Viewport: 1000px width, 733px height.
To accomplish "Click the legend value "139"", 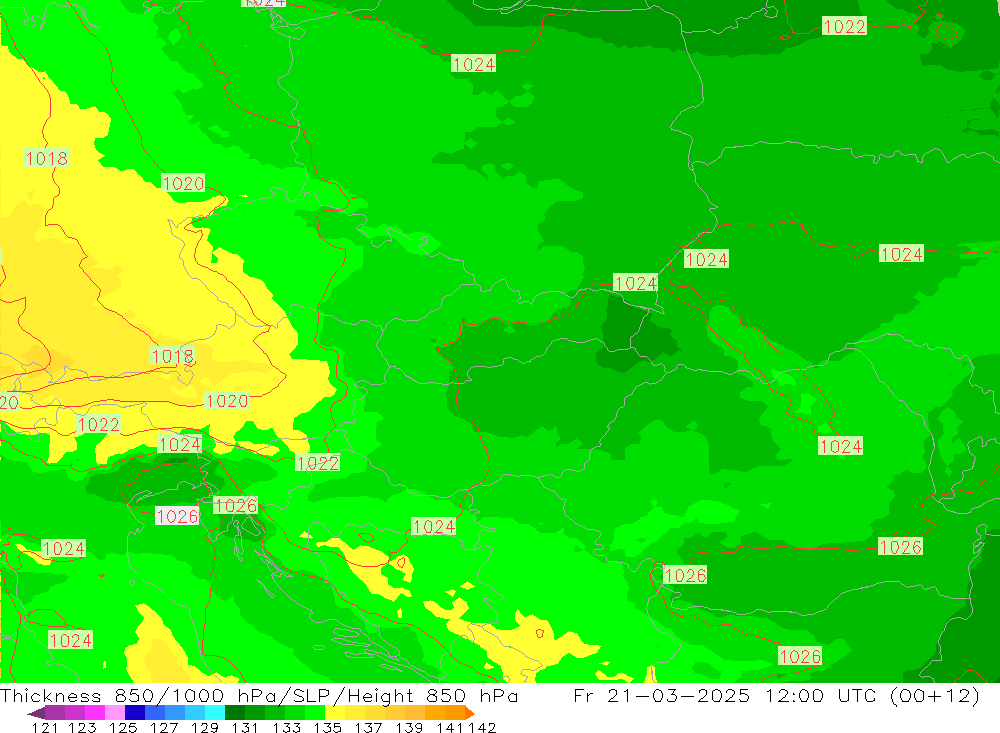I will point(409,727).
